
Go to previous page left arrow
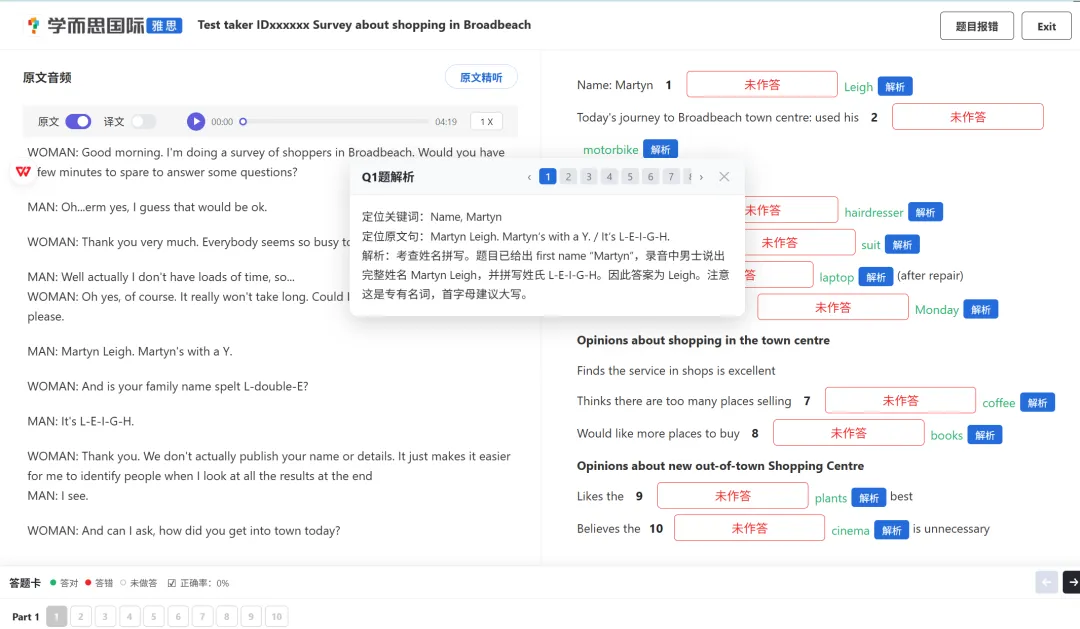point(1046,582)
